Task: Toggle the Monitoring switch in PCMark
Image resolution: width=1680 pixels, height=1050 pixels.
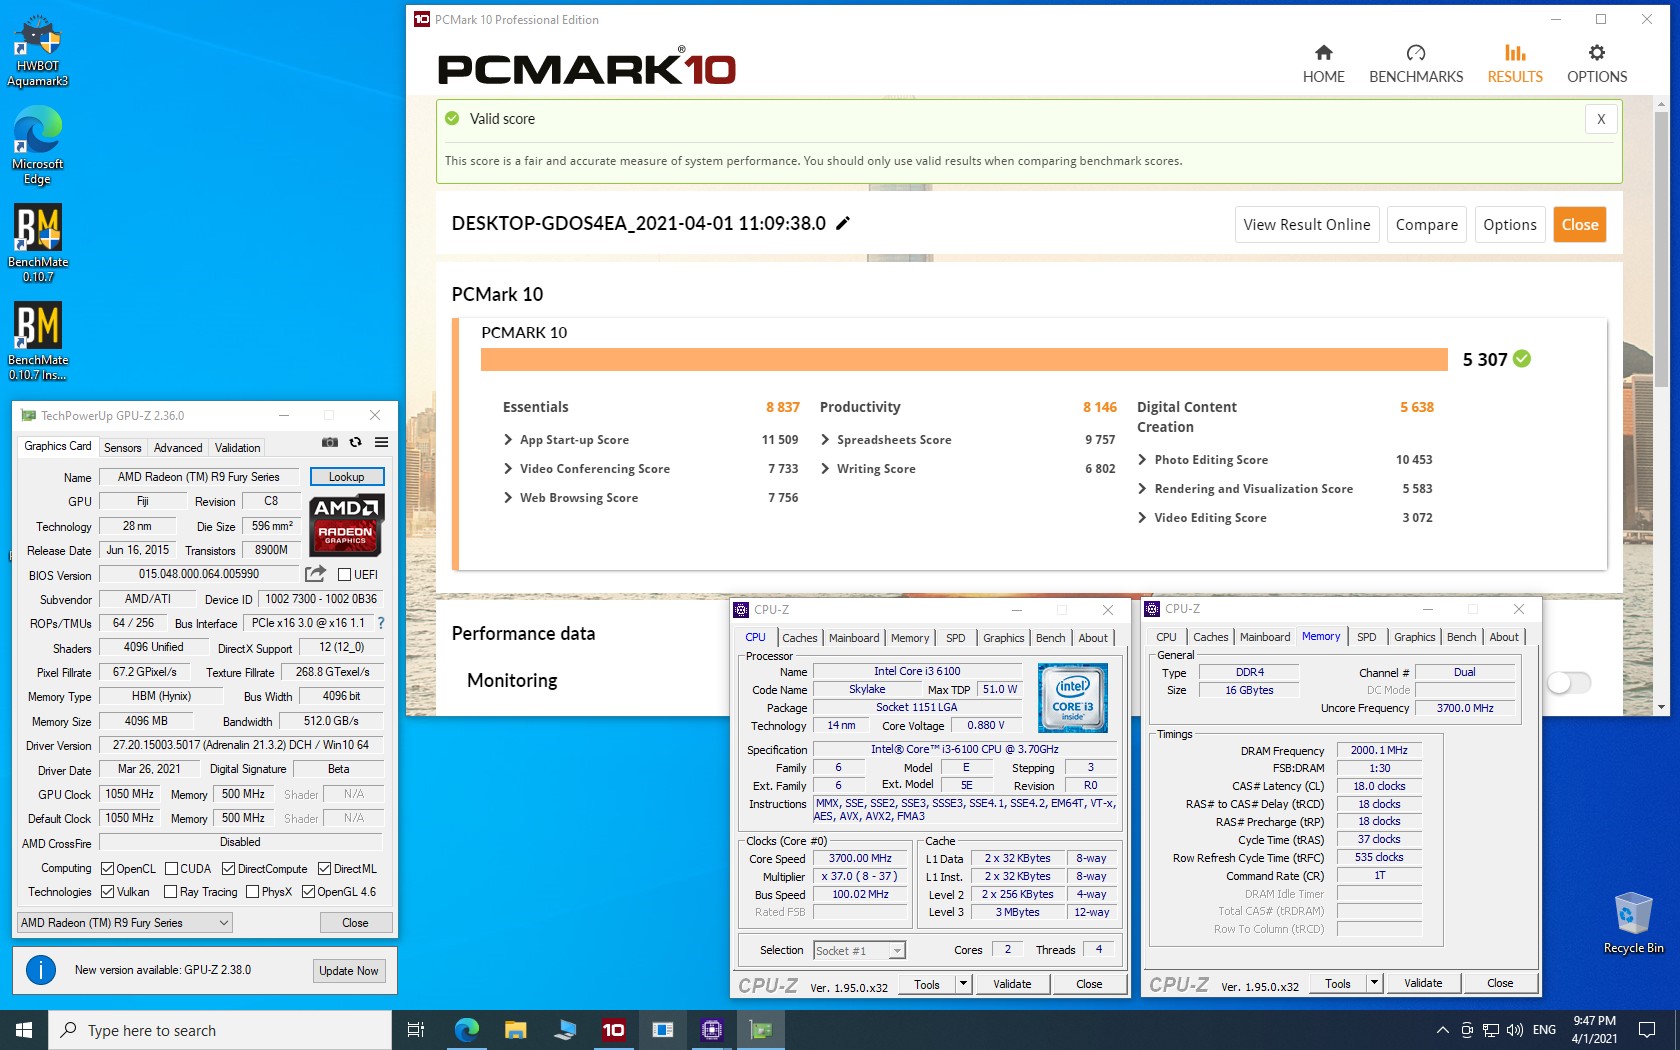Action: click(x=1568, y=682)
